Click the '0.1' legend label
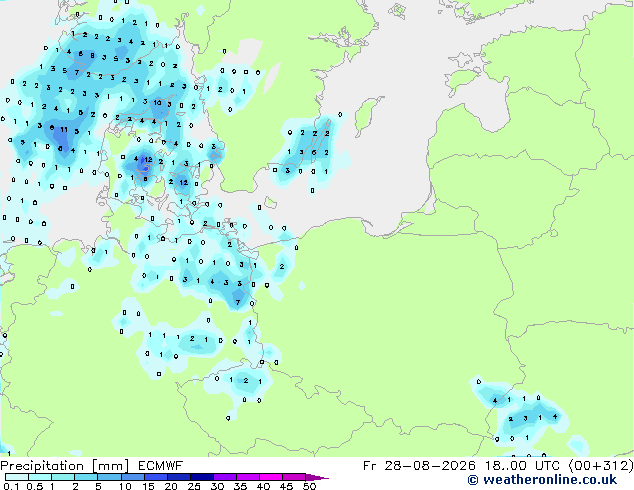This screenshot has width=634, height=490. [11, 486]
